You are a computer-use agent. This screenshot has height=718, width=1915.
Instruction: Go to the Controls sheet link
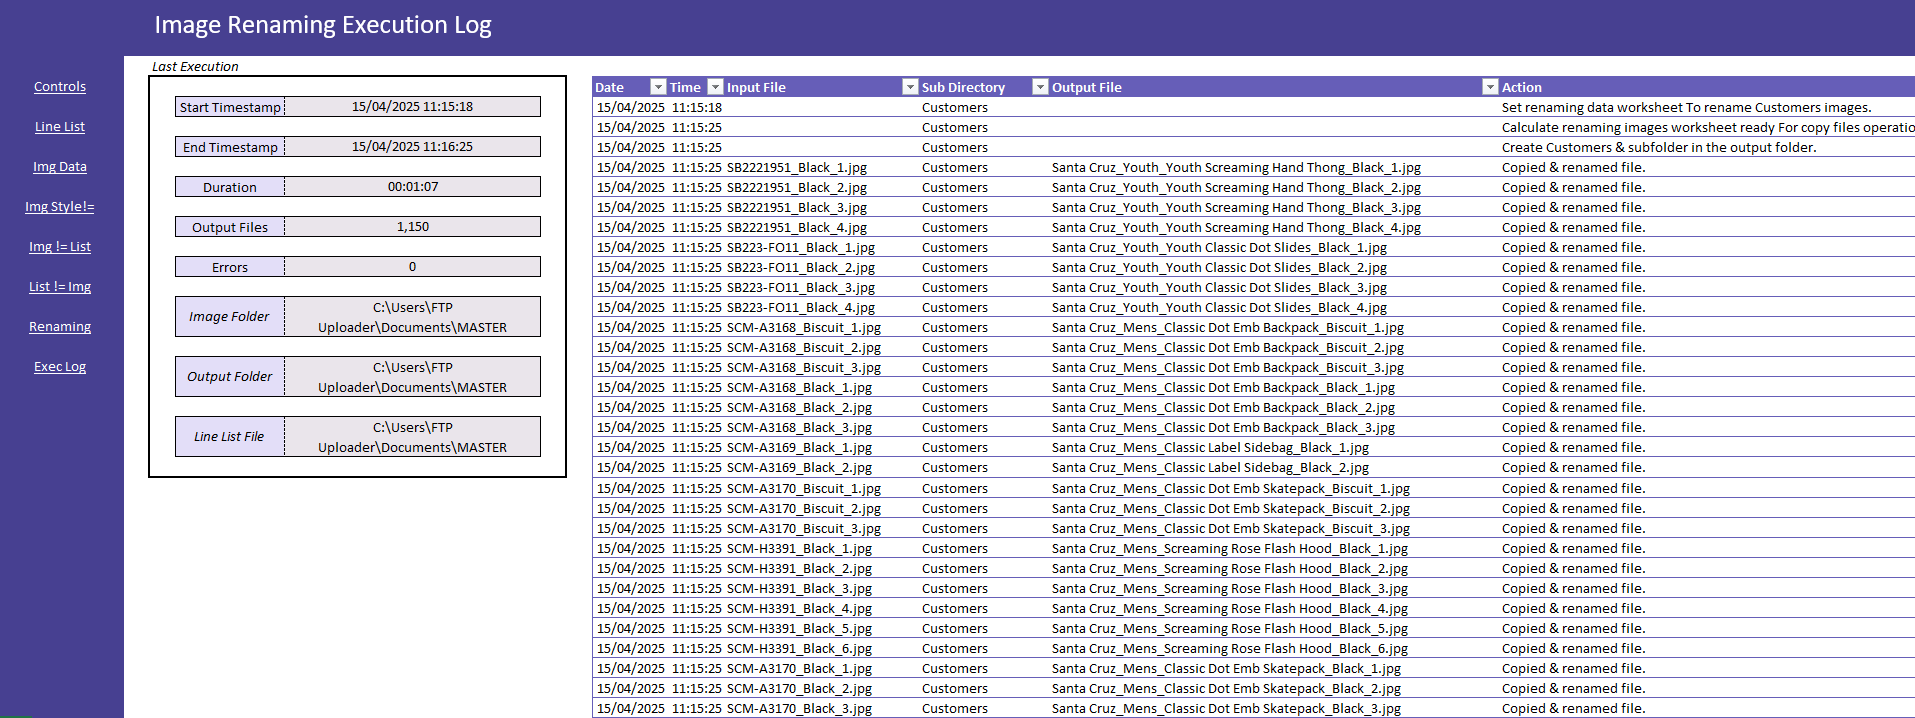pyautogui.click(x=60, y=87)
